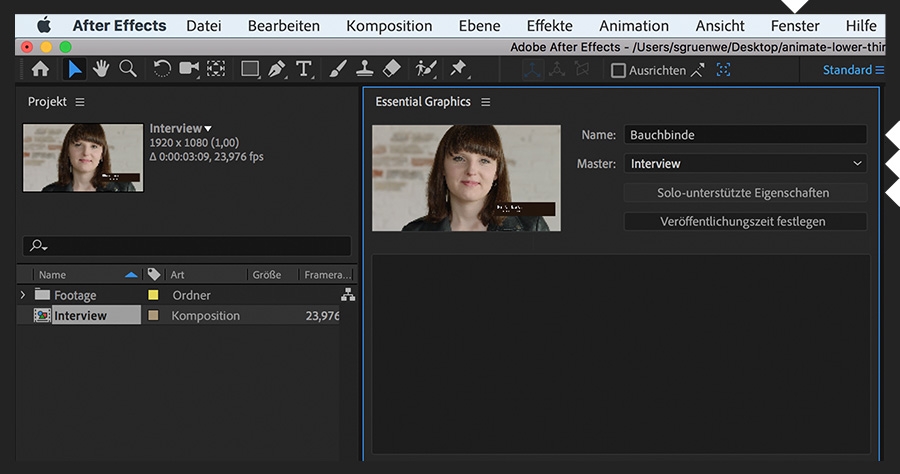Open the Projekt panel menu
Screen dimensions: 900x474
coord(80,102)
